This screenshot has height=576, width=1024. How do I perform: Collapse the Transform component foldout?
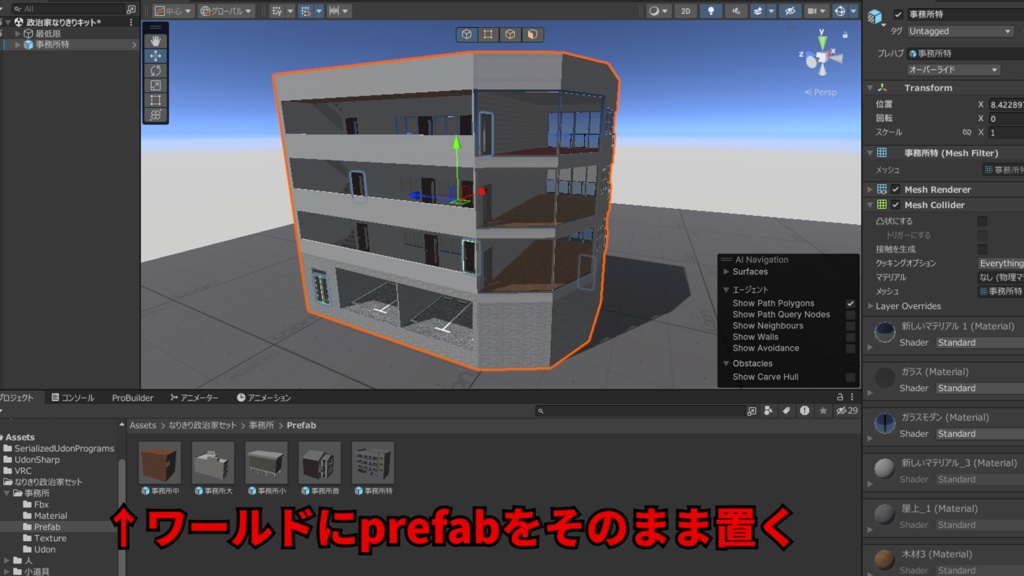[870, 88]
